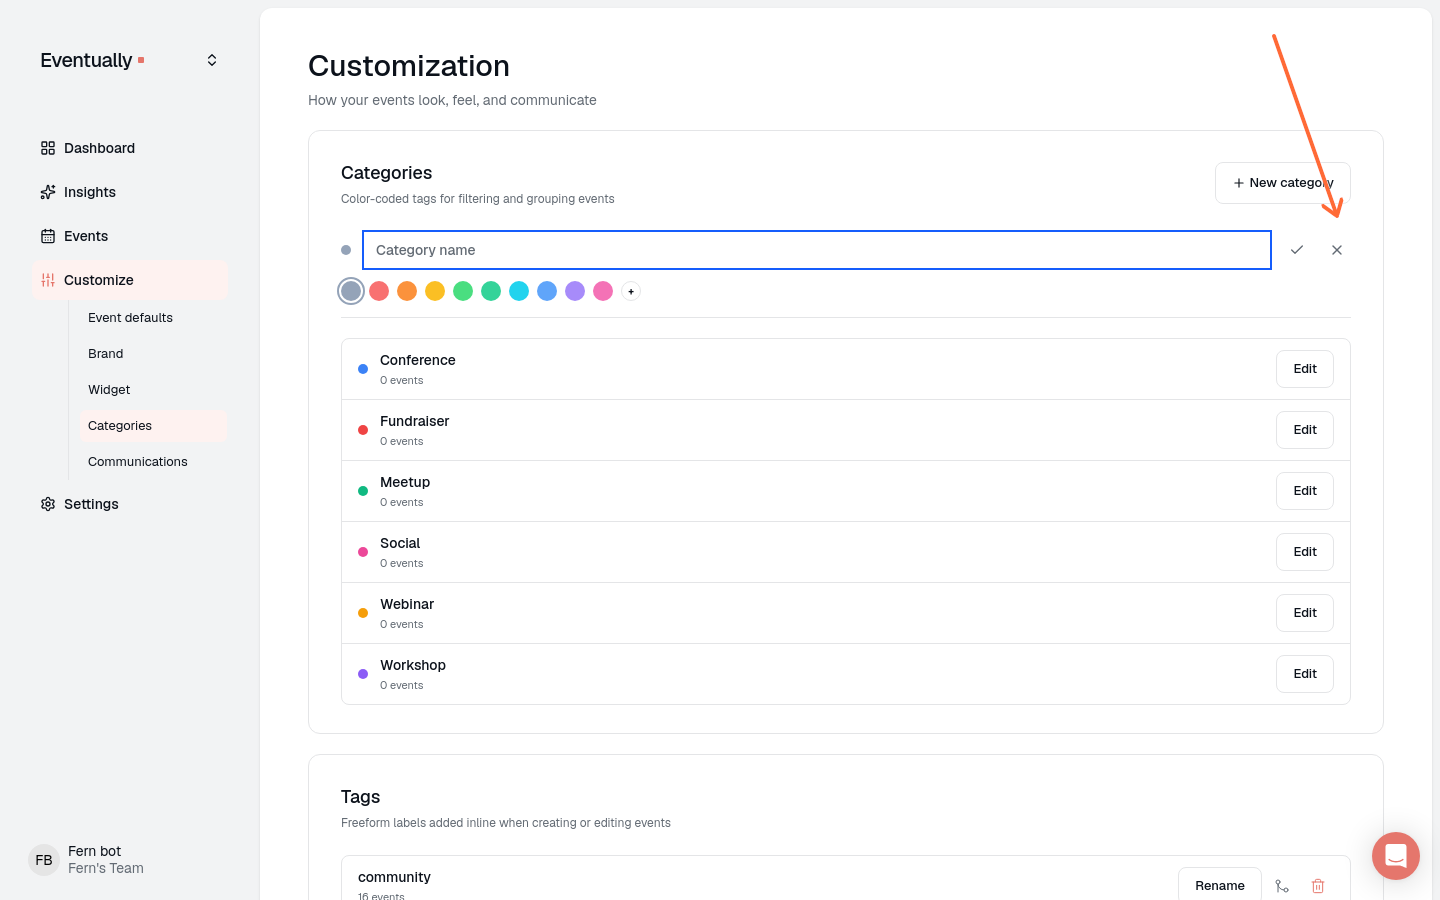
Task: Go to Insights in sidebar
Action: [129, 192]
